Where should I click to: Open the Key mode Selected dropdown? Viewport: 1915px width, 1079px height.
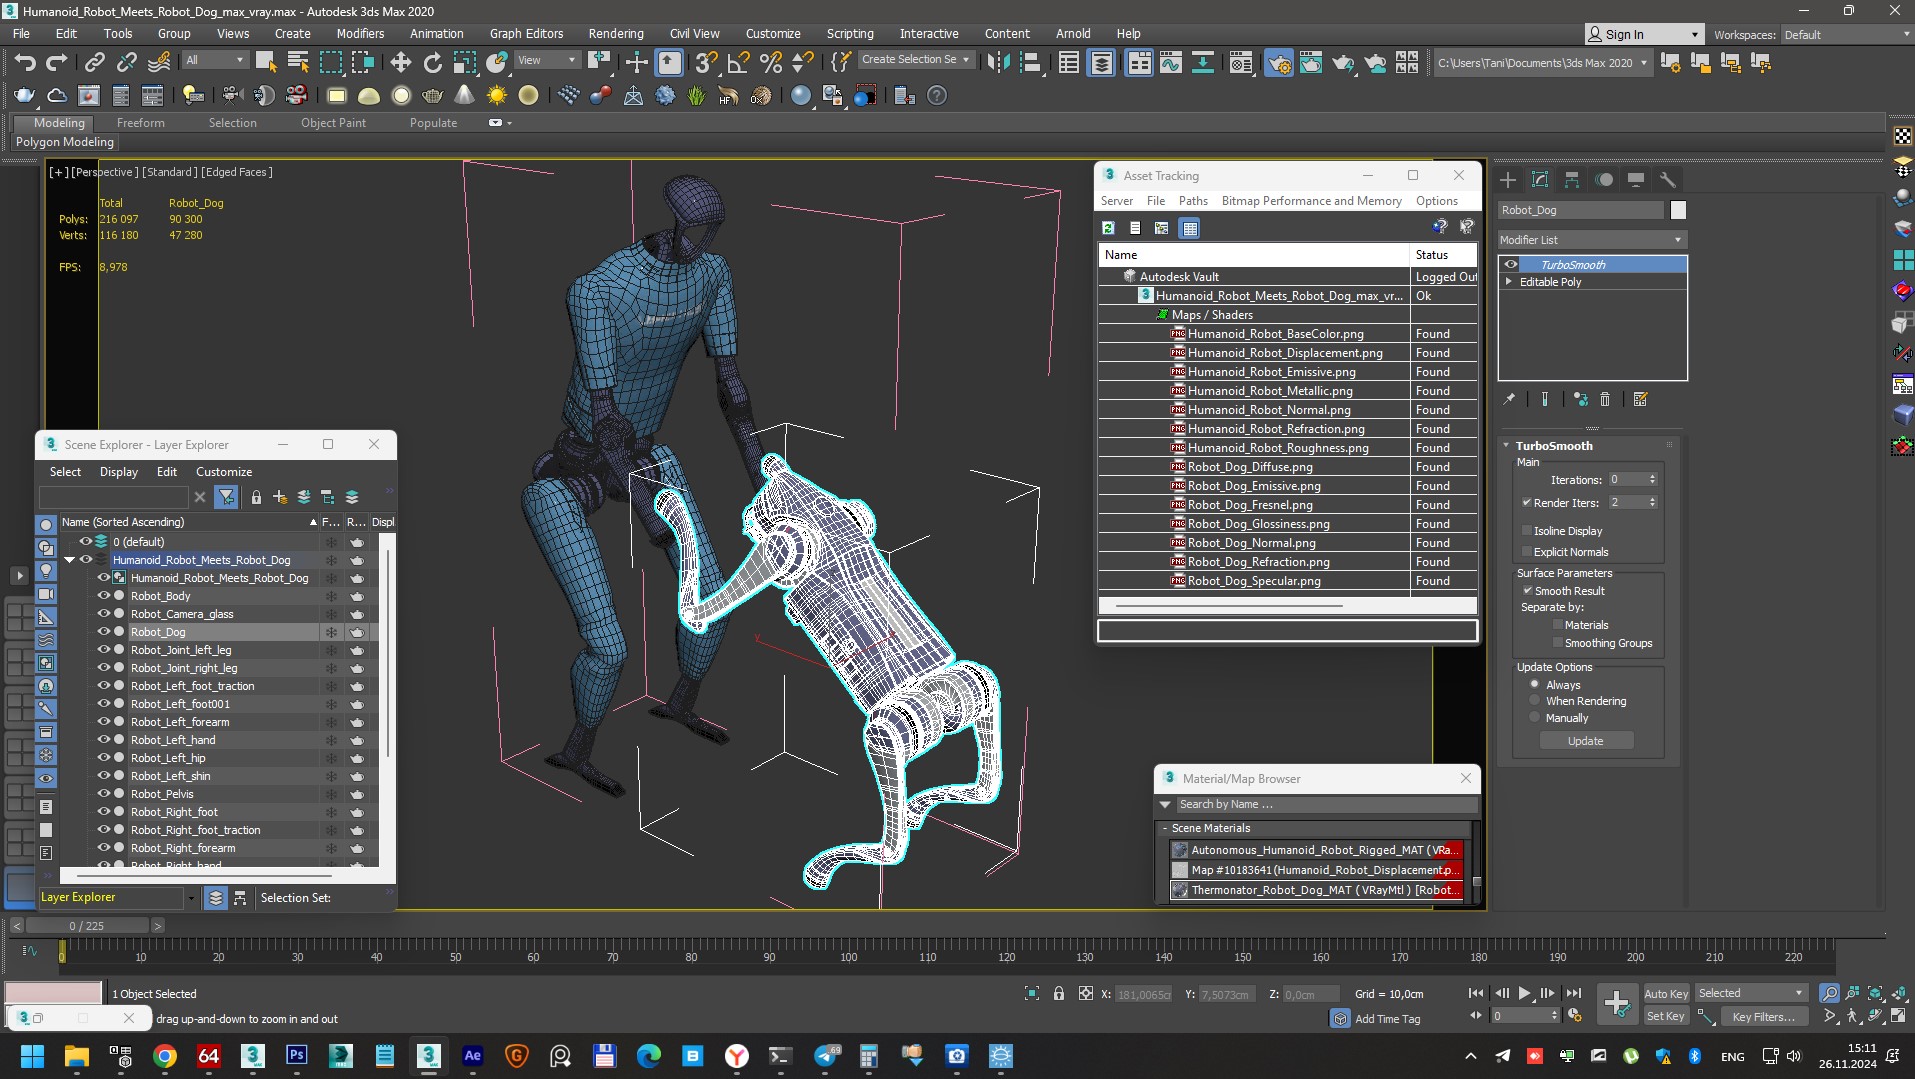(x=1750, y=993)
